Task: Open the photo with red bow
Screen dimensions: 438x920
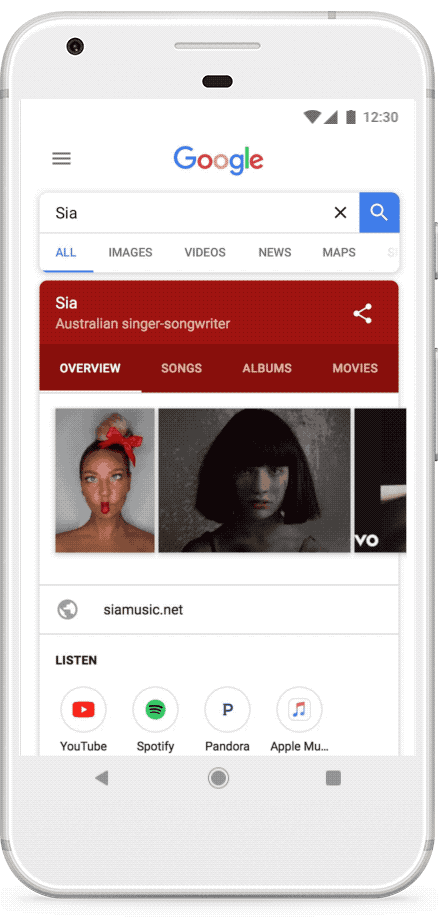Action: point(105,481)
